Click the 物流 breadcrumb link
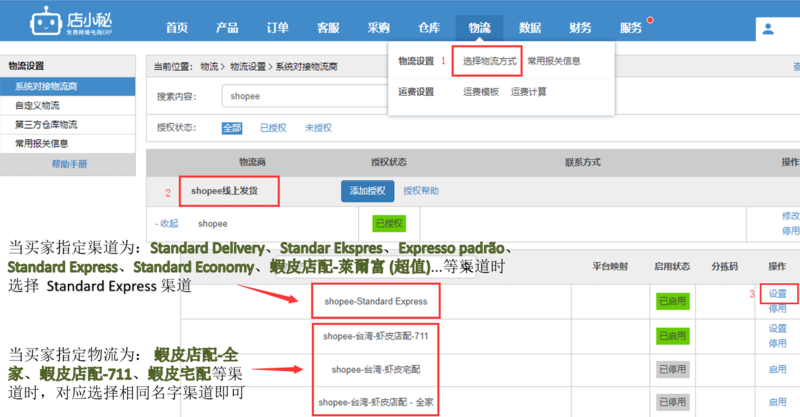The height and width of the screenshot is (417, 800). coord(209,67)
